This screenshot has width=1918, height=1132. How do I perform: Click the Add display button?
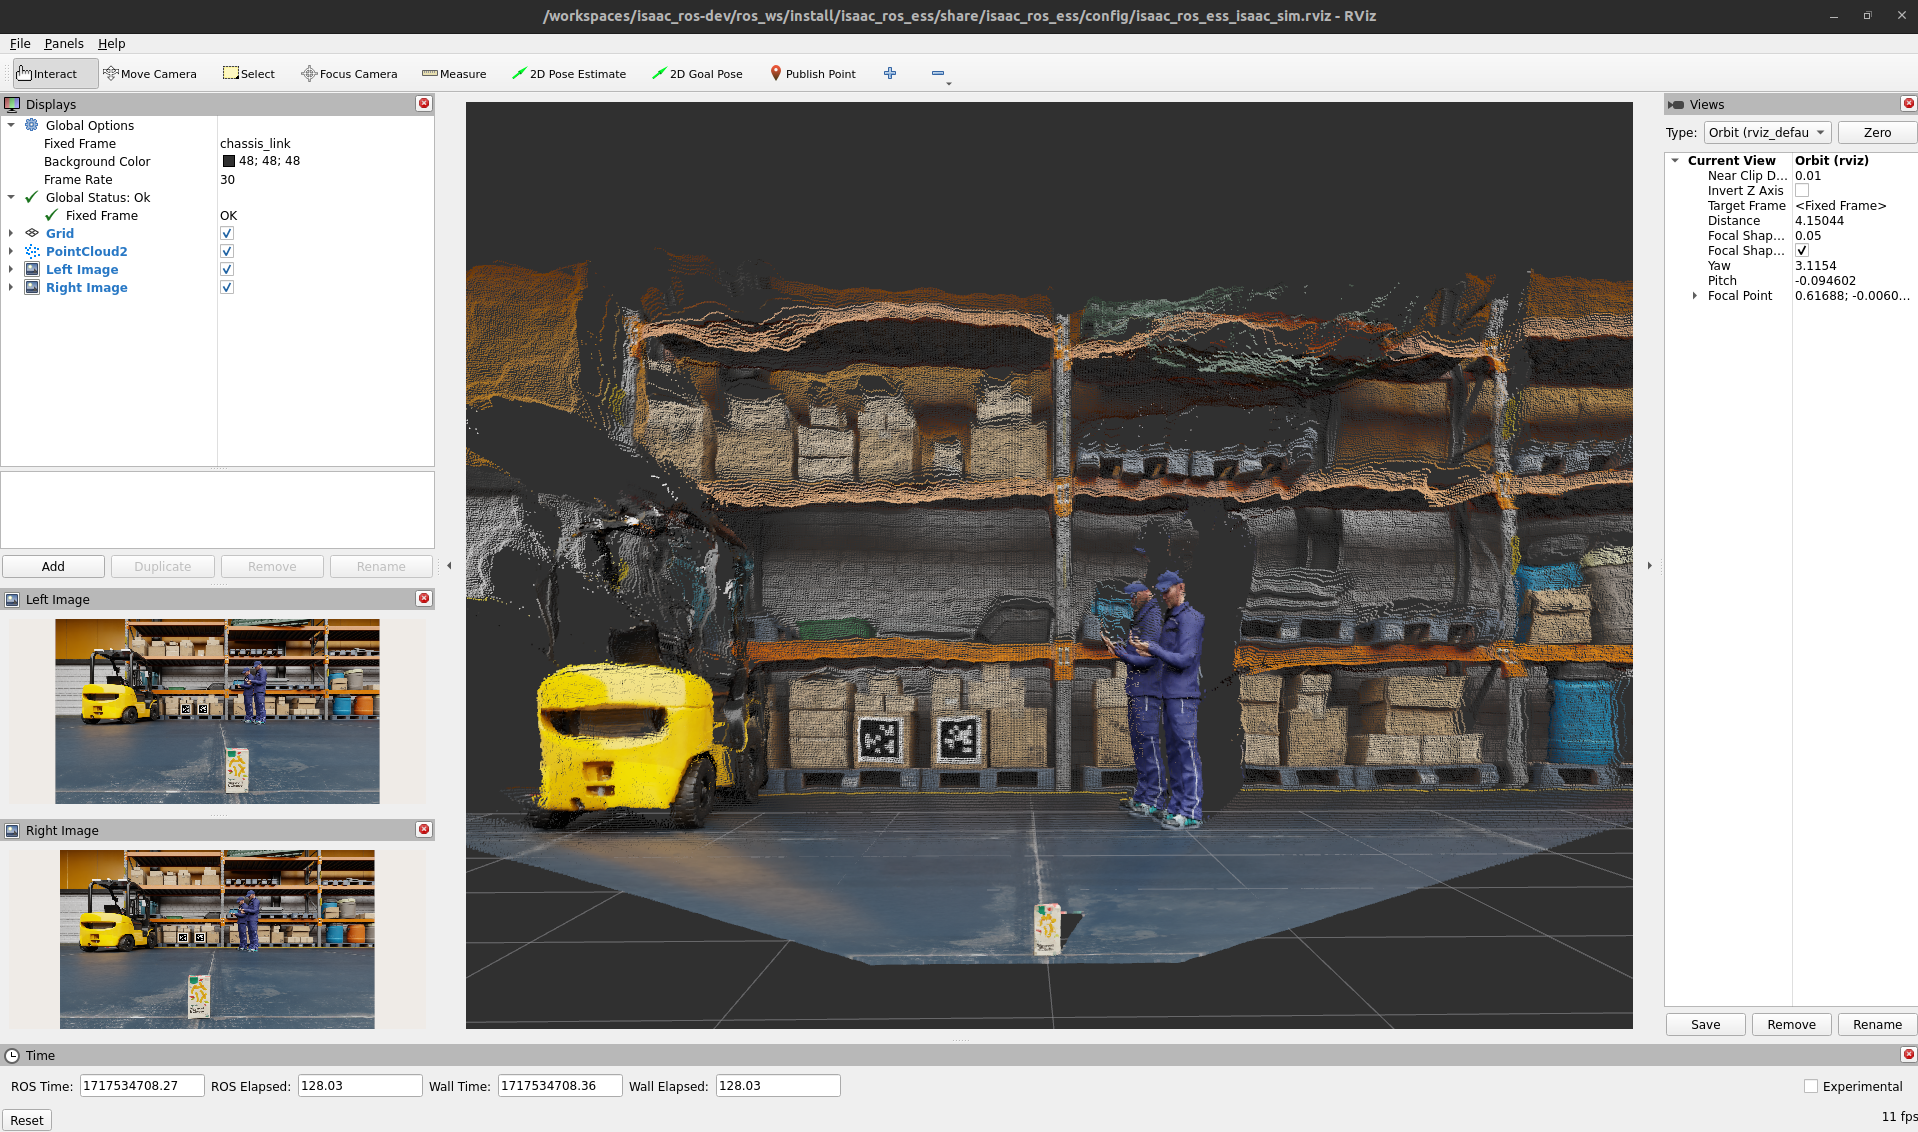pyautogui.click(x=53, y=567)
